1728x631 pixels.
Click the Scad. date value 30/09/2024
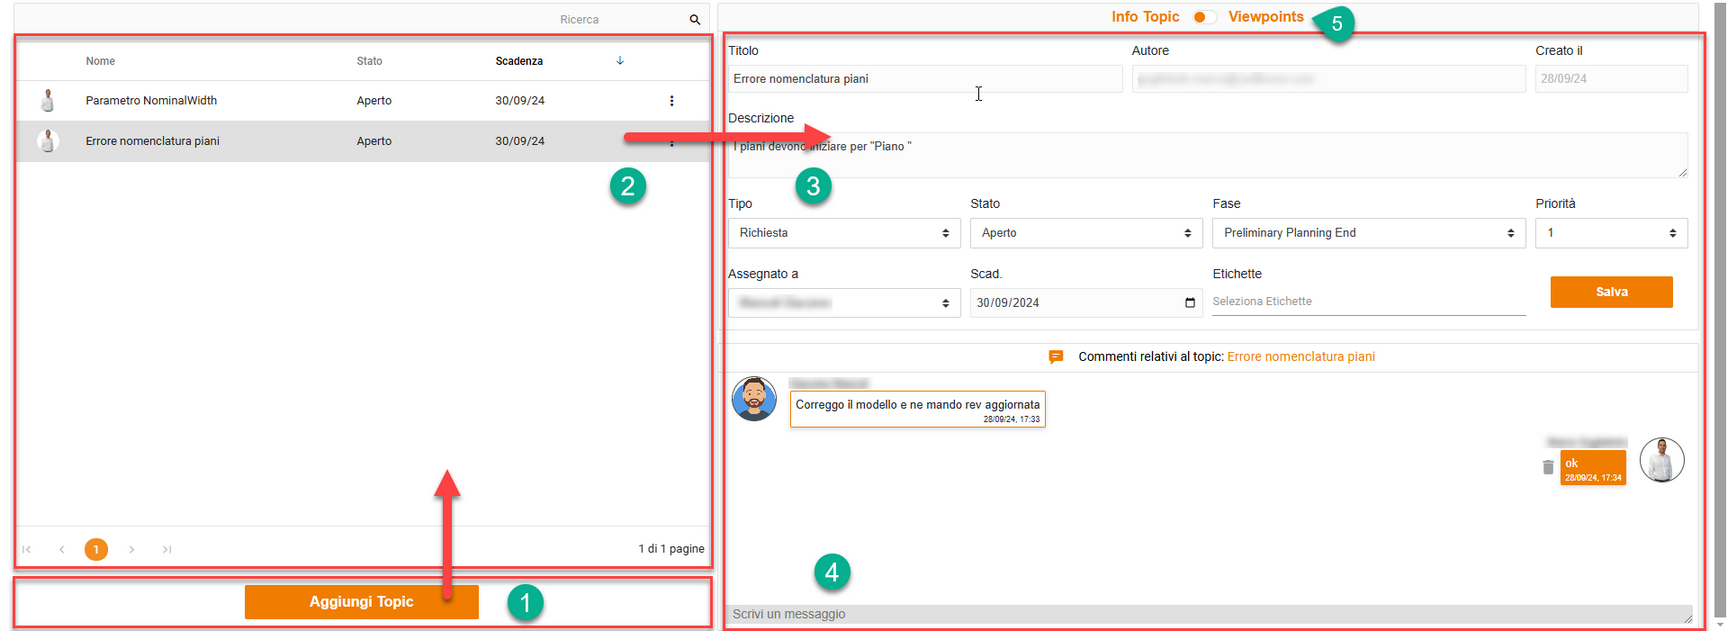click(x=1008, y=303)
